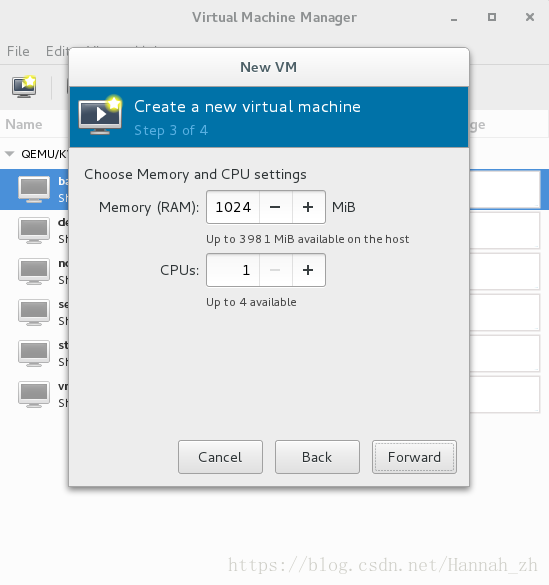This screenshot has width=549, height=585.
Task: Click the 'Choose Memory and CPU settings' heading
Action: click(195, 174)
